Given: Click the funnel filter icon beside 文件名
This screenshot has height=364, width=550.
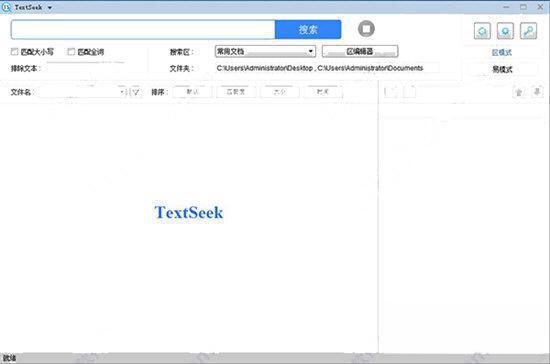Looking at the screenshot, I should click(x=136, y=92).
